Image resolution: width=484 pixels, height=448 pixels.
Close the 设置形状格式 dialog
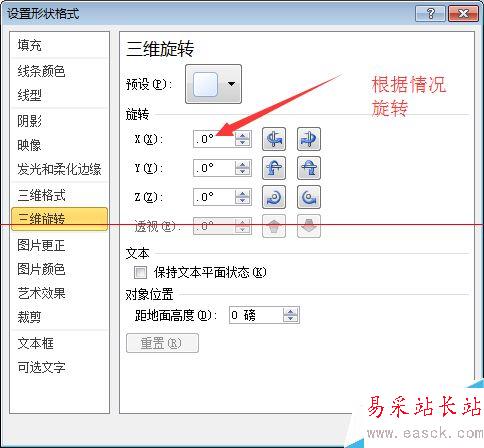[463, 14]
